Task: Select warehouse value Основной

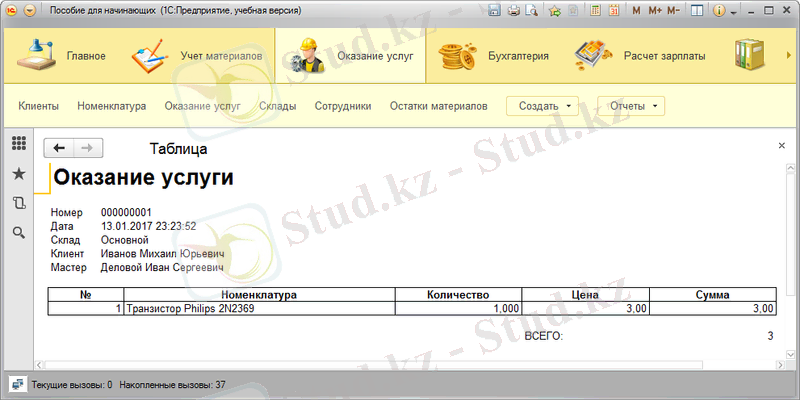Action: 124,240
